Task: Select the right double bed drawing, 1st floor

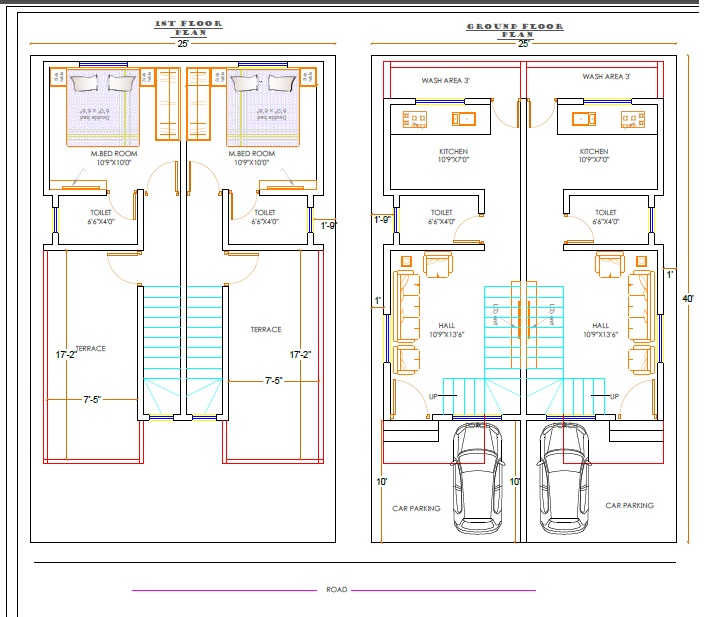Action: [x=263, y=108]
